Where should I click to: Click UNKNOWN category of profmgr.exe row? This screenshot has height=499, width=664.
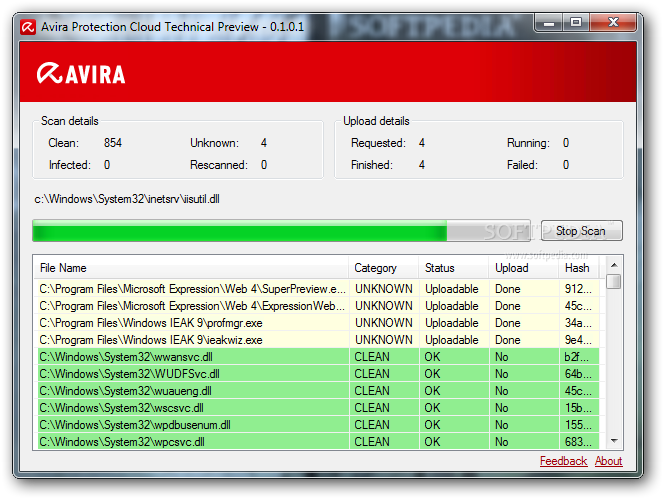tap(384, 323)
